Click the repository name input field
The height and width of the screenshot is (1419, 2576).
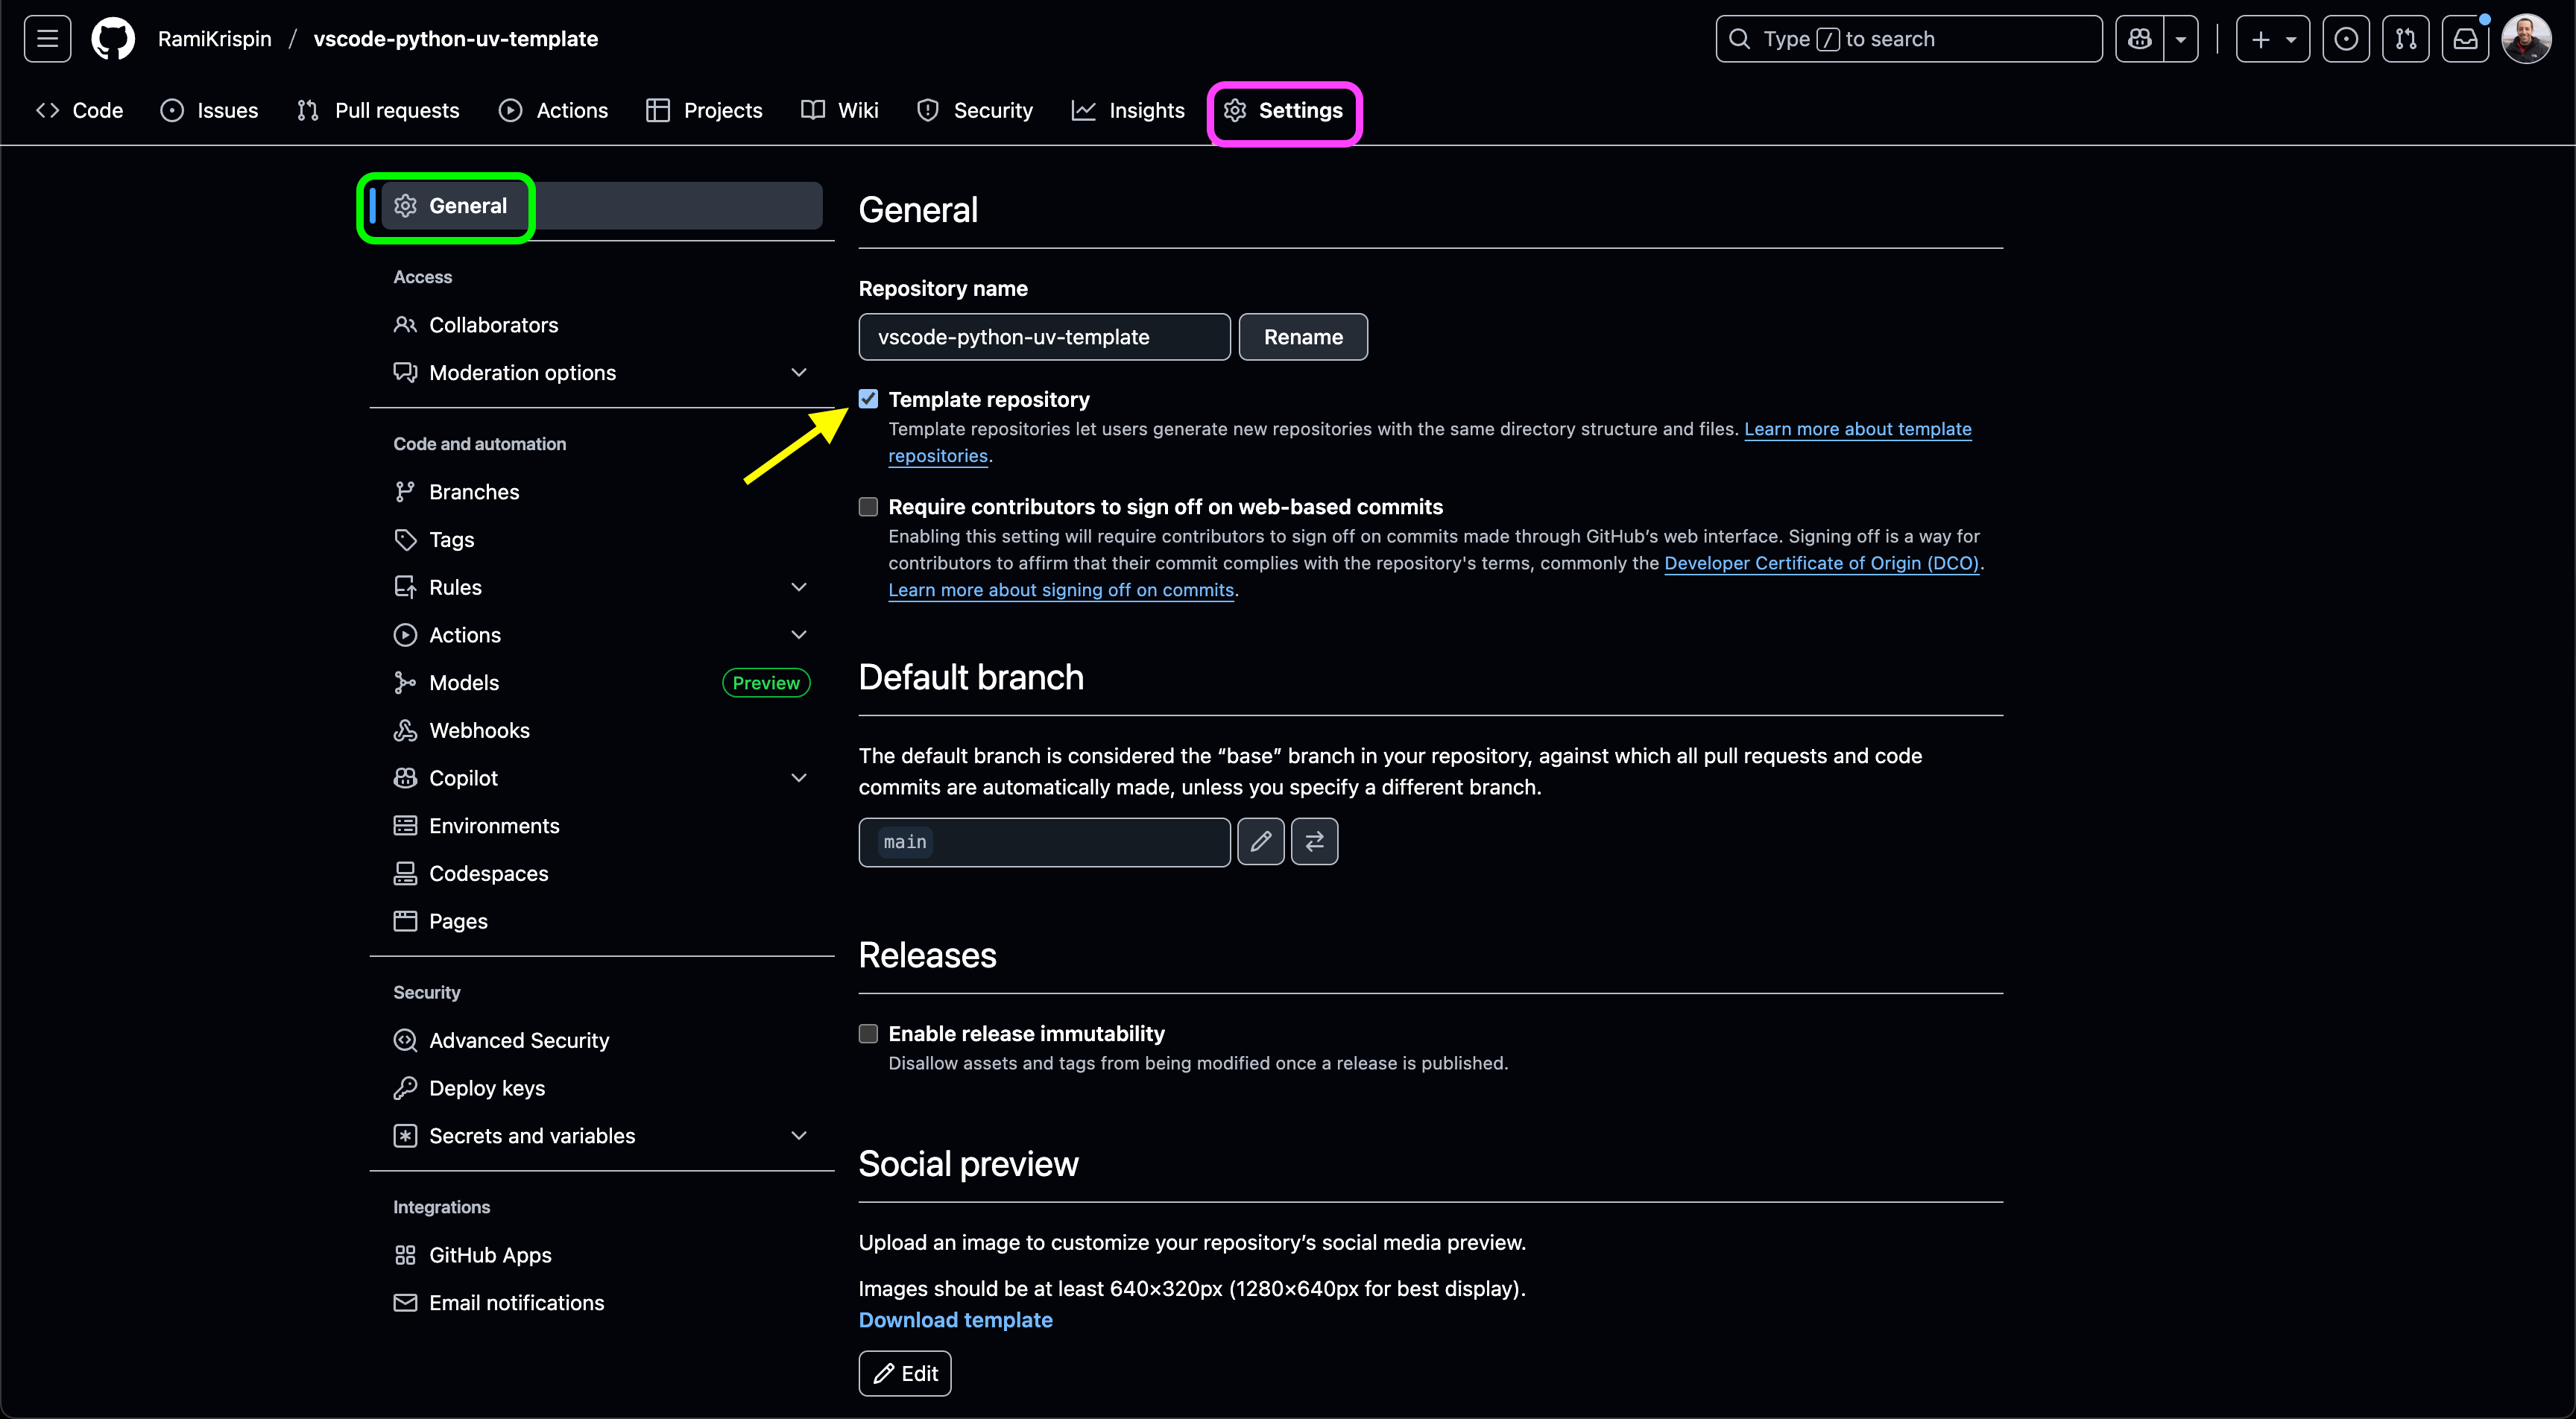tap(1044, 337)
